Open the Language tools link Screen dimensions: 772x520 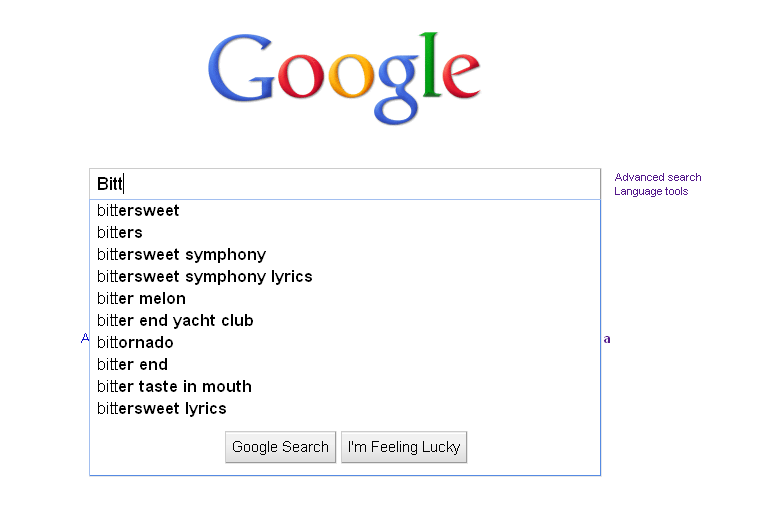point(651,192)
